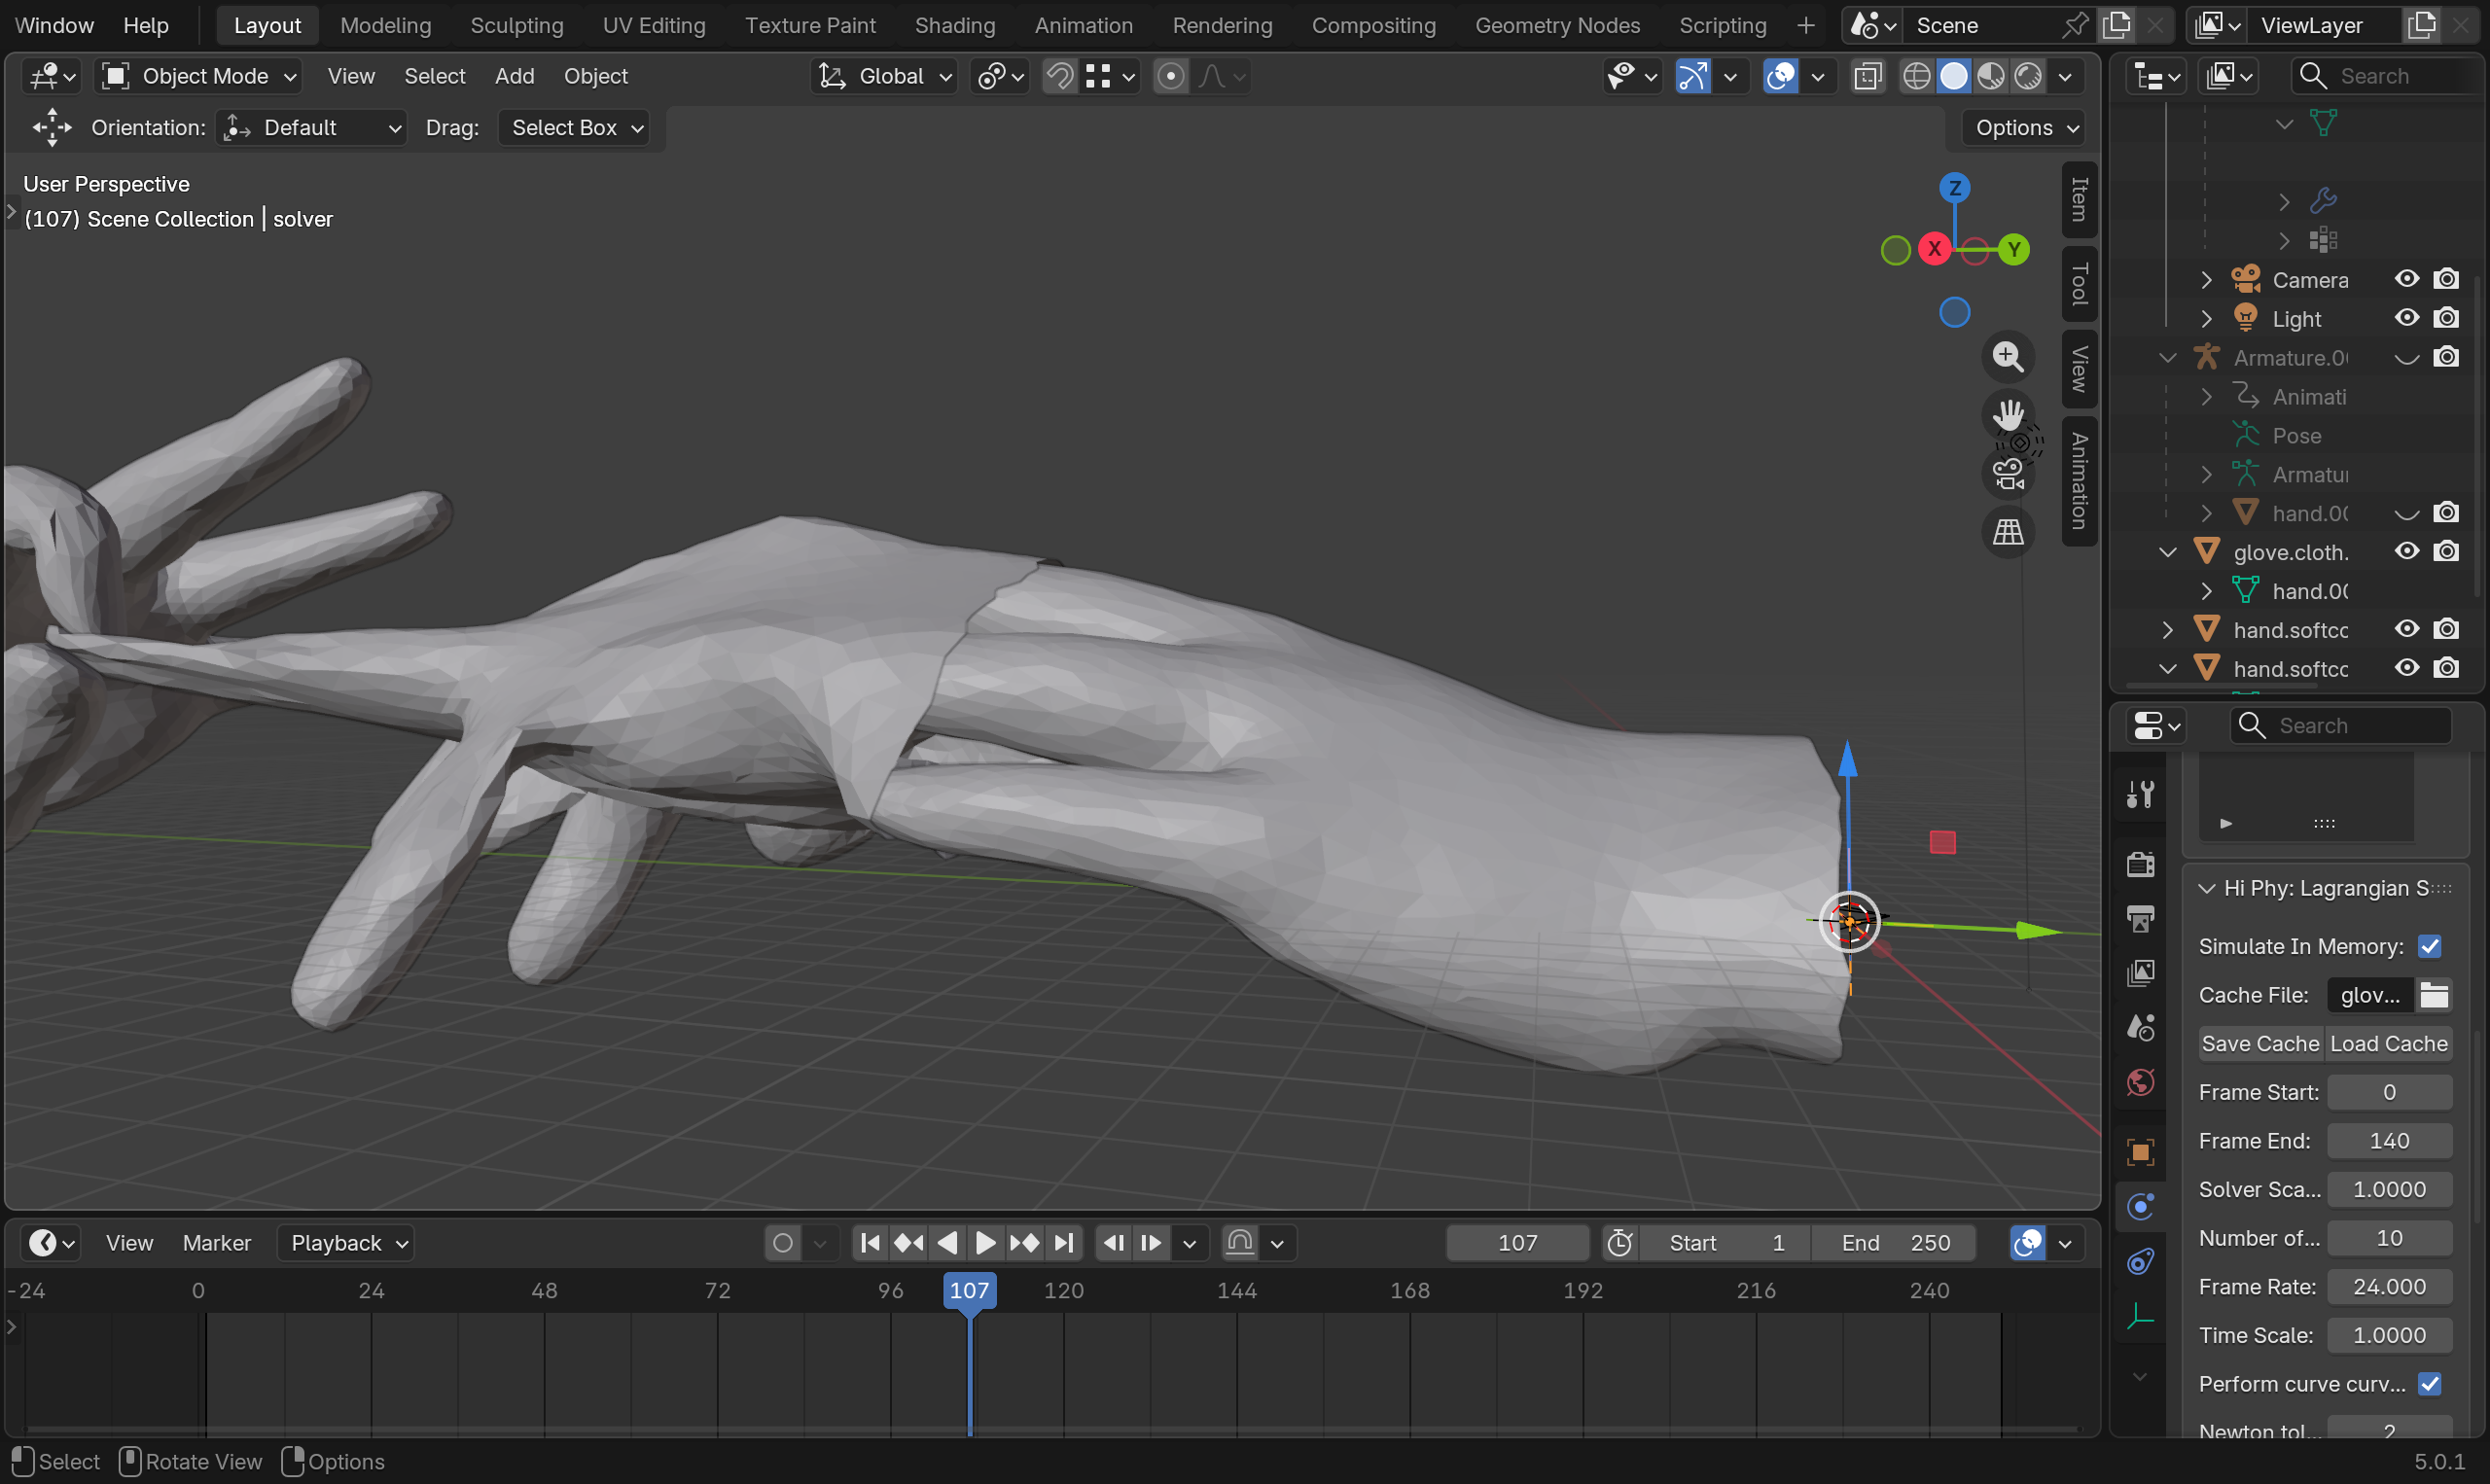2490x1484 pixels.
Task: Click the pan view hand icon
Action: [2007, 414]
